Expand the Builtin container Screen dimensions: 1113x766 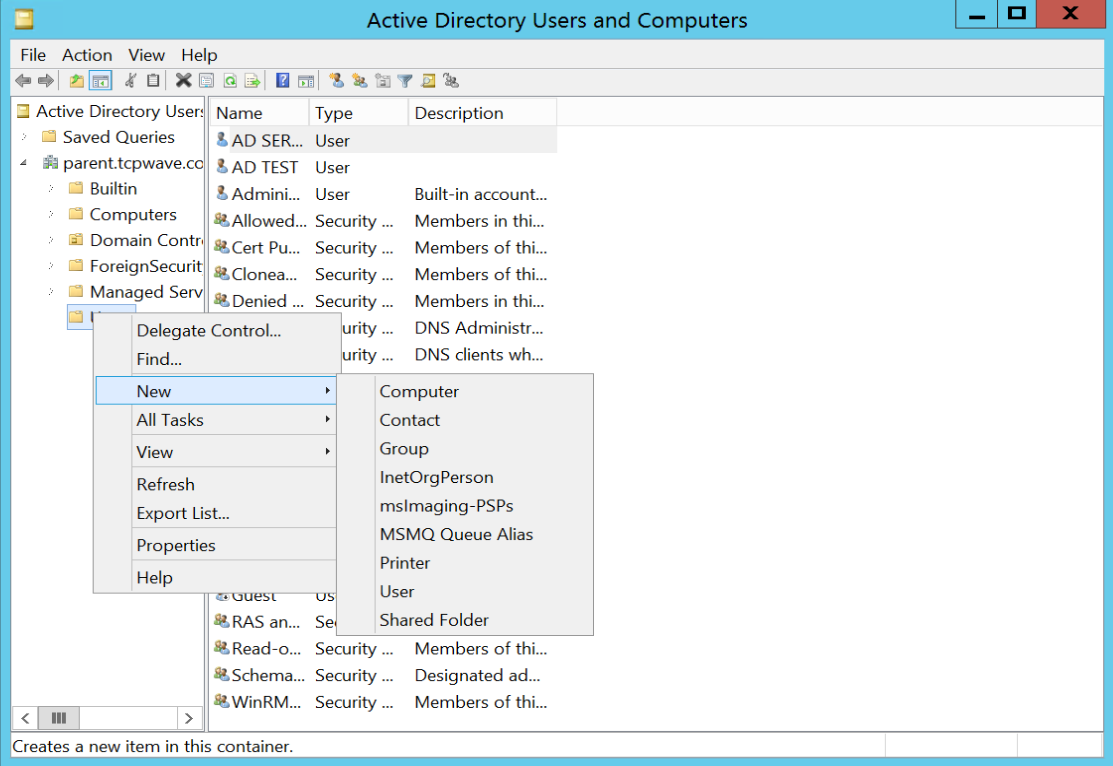[51, 188]
